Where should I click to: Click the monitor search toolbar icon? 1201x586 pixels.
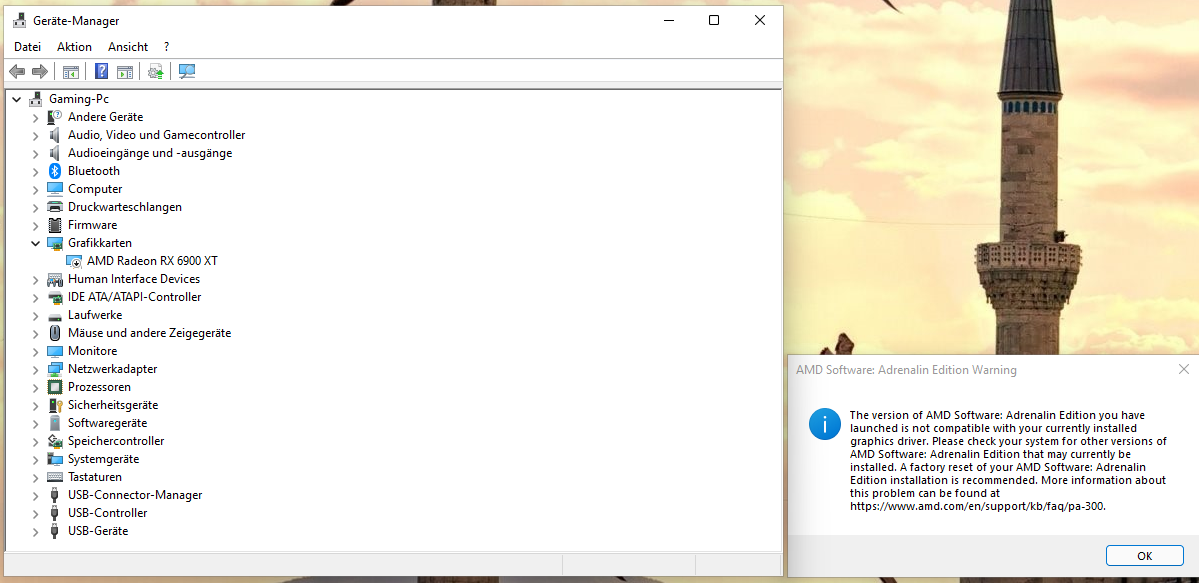click(186, 71)
